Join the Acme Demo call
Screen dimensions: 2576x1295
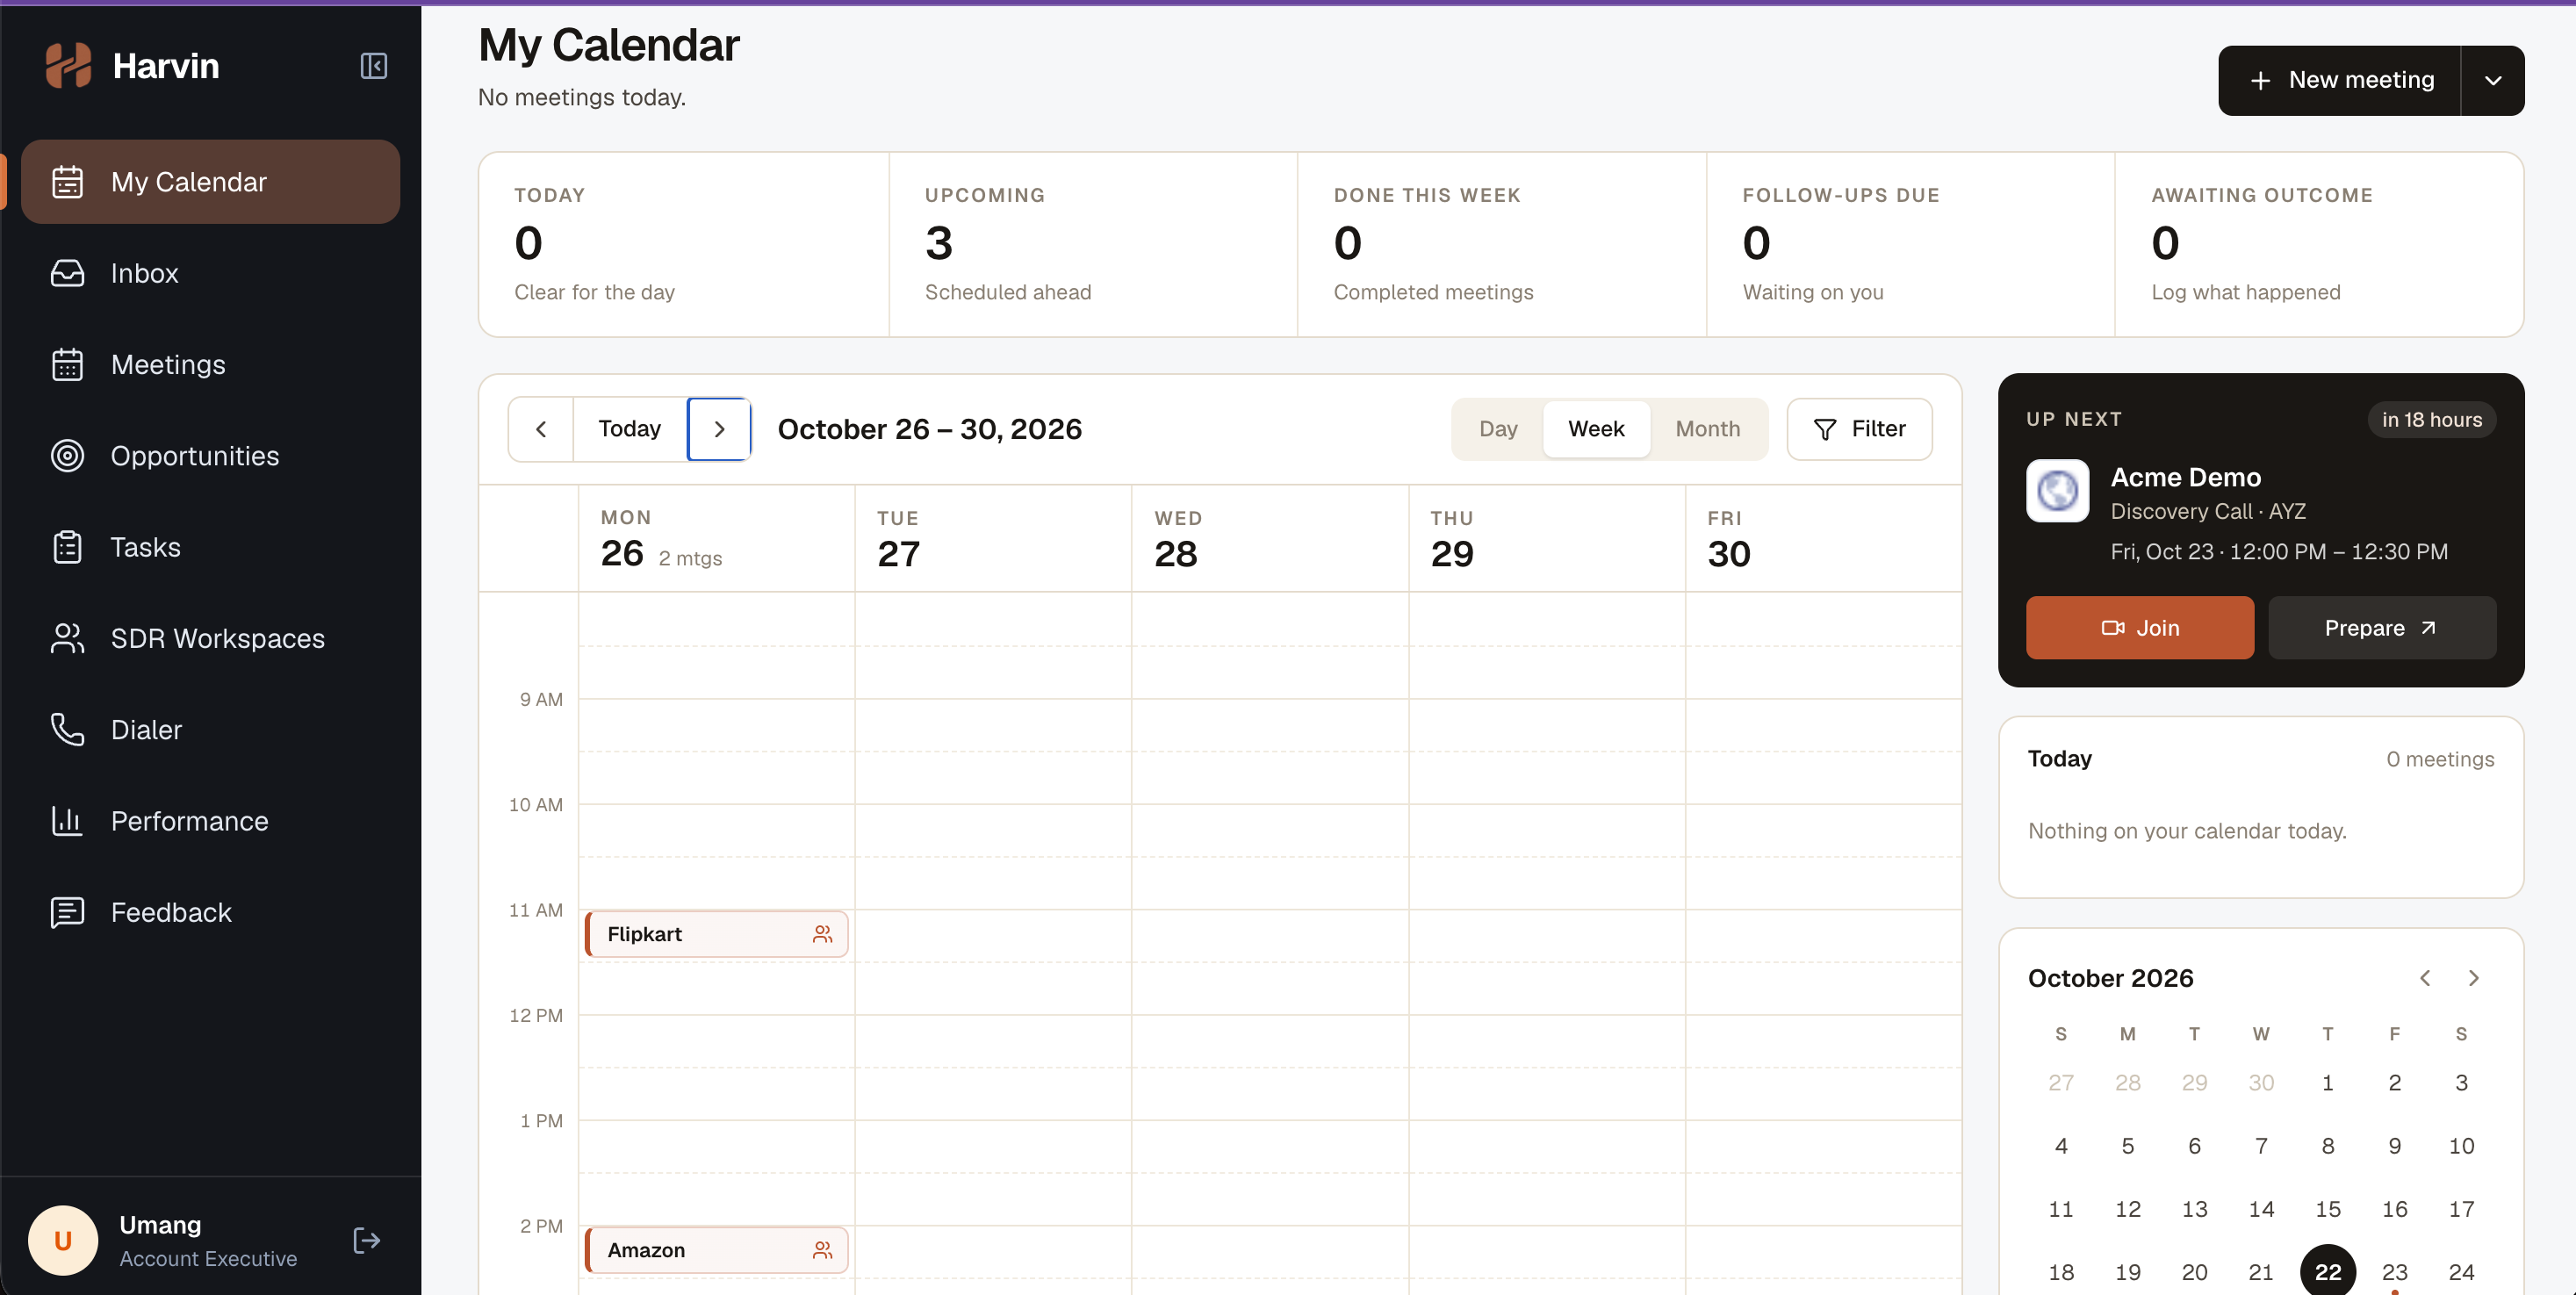[2140, 628]
